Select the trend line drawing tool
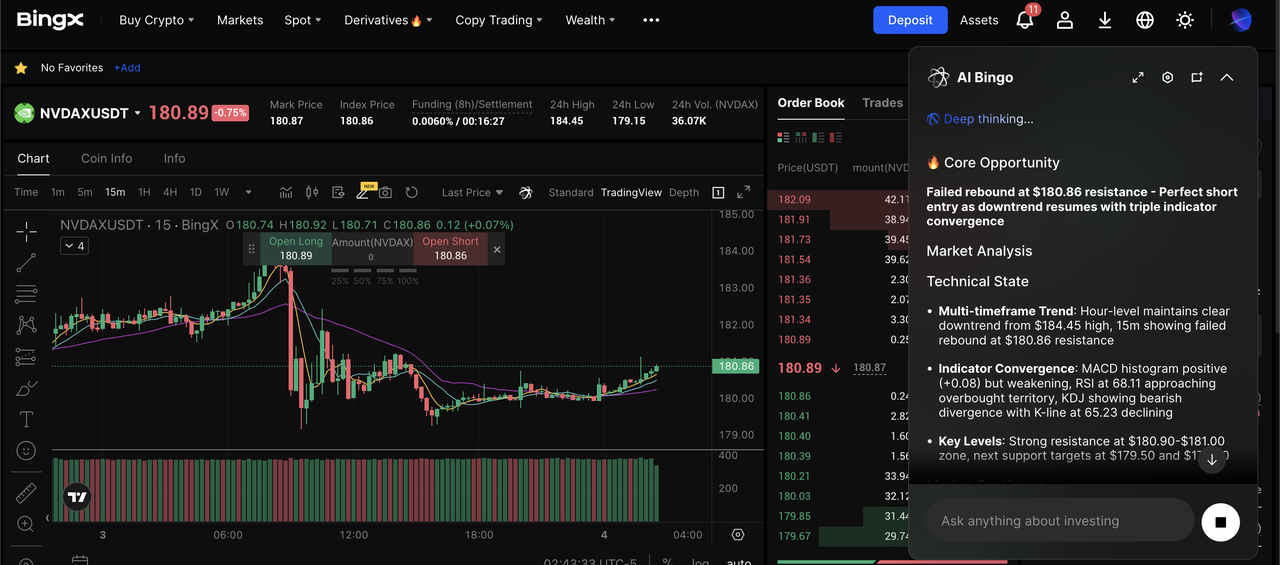This screenshot has width=1280, height=565. [26, 263]
